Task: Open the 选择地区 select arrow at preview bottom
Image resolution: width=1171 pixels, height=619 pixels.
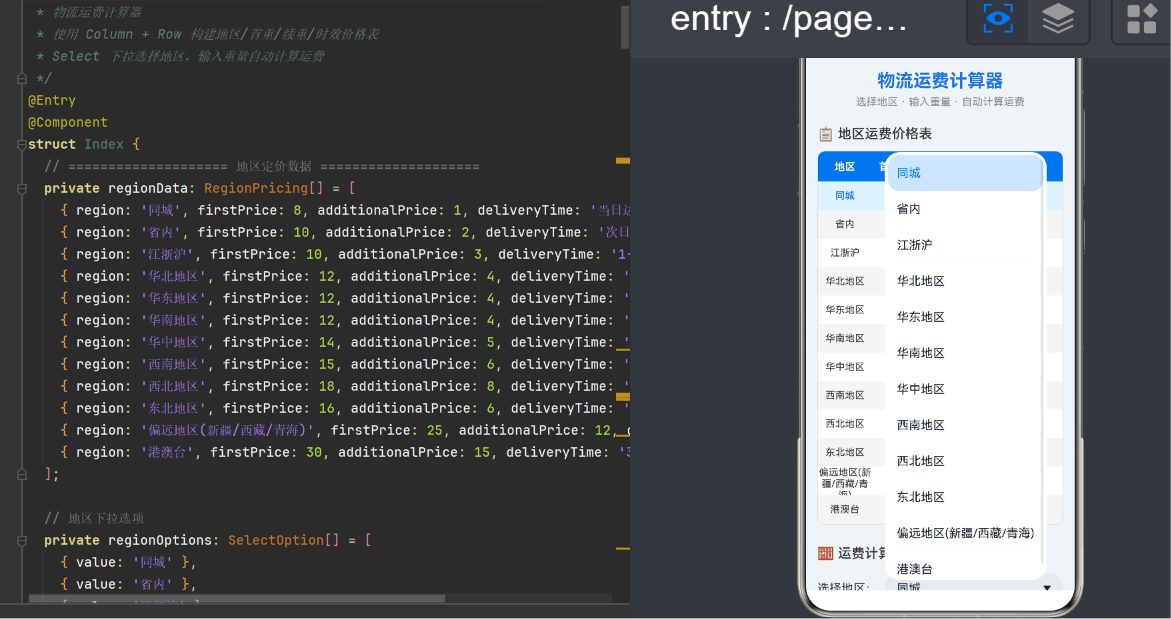Action: click(1047, 588)
